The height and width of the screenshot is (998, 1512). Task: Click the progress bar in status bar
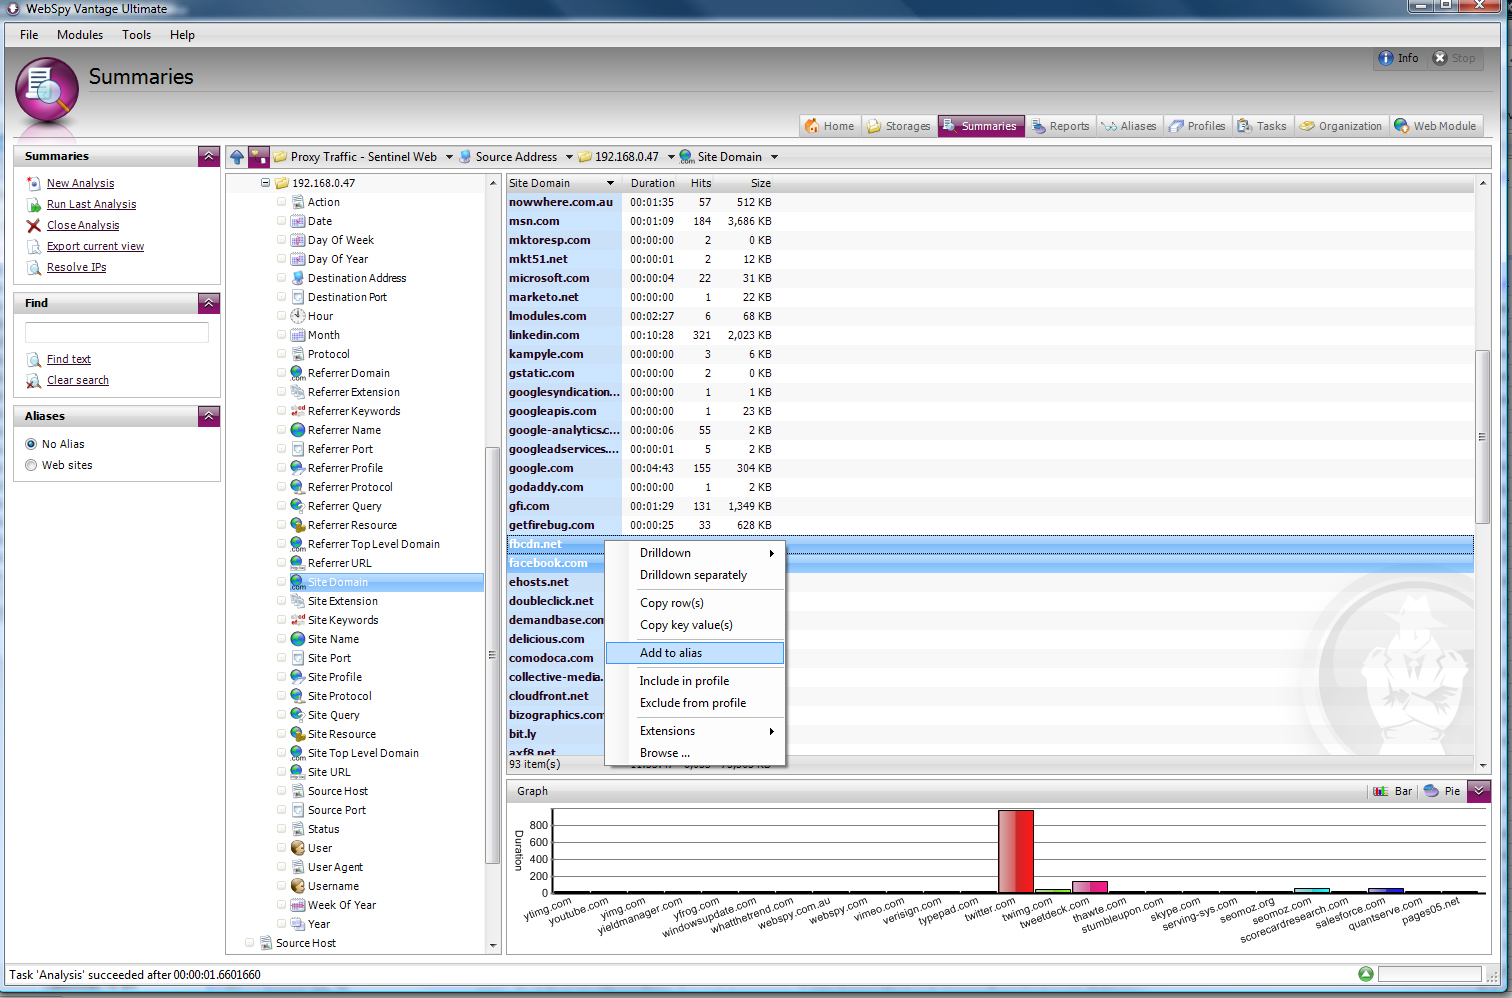tap(1429, 974)
